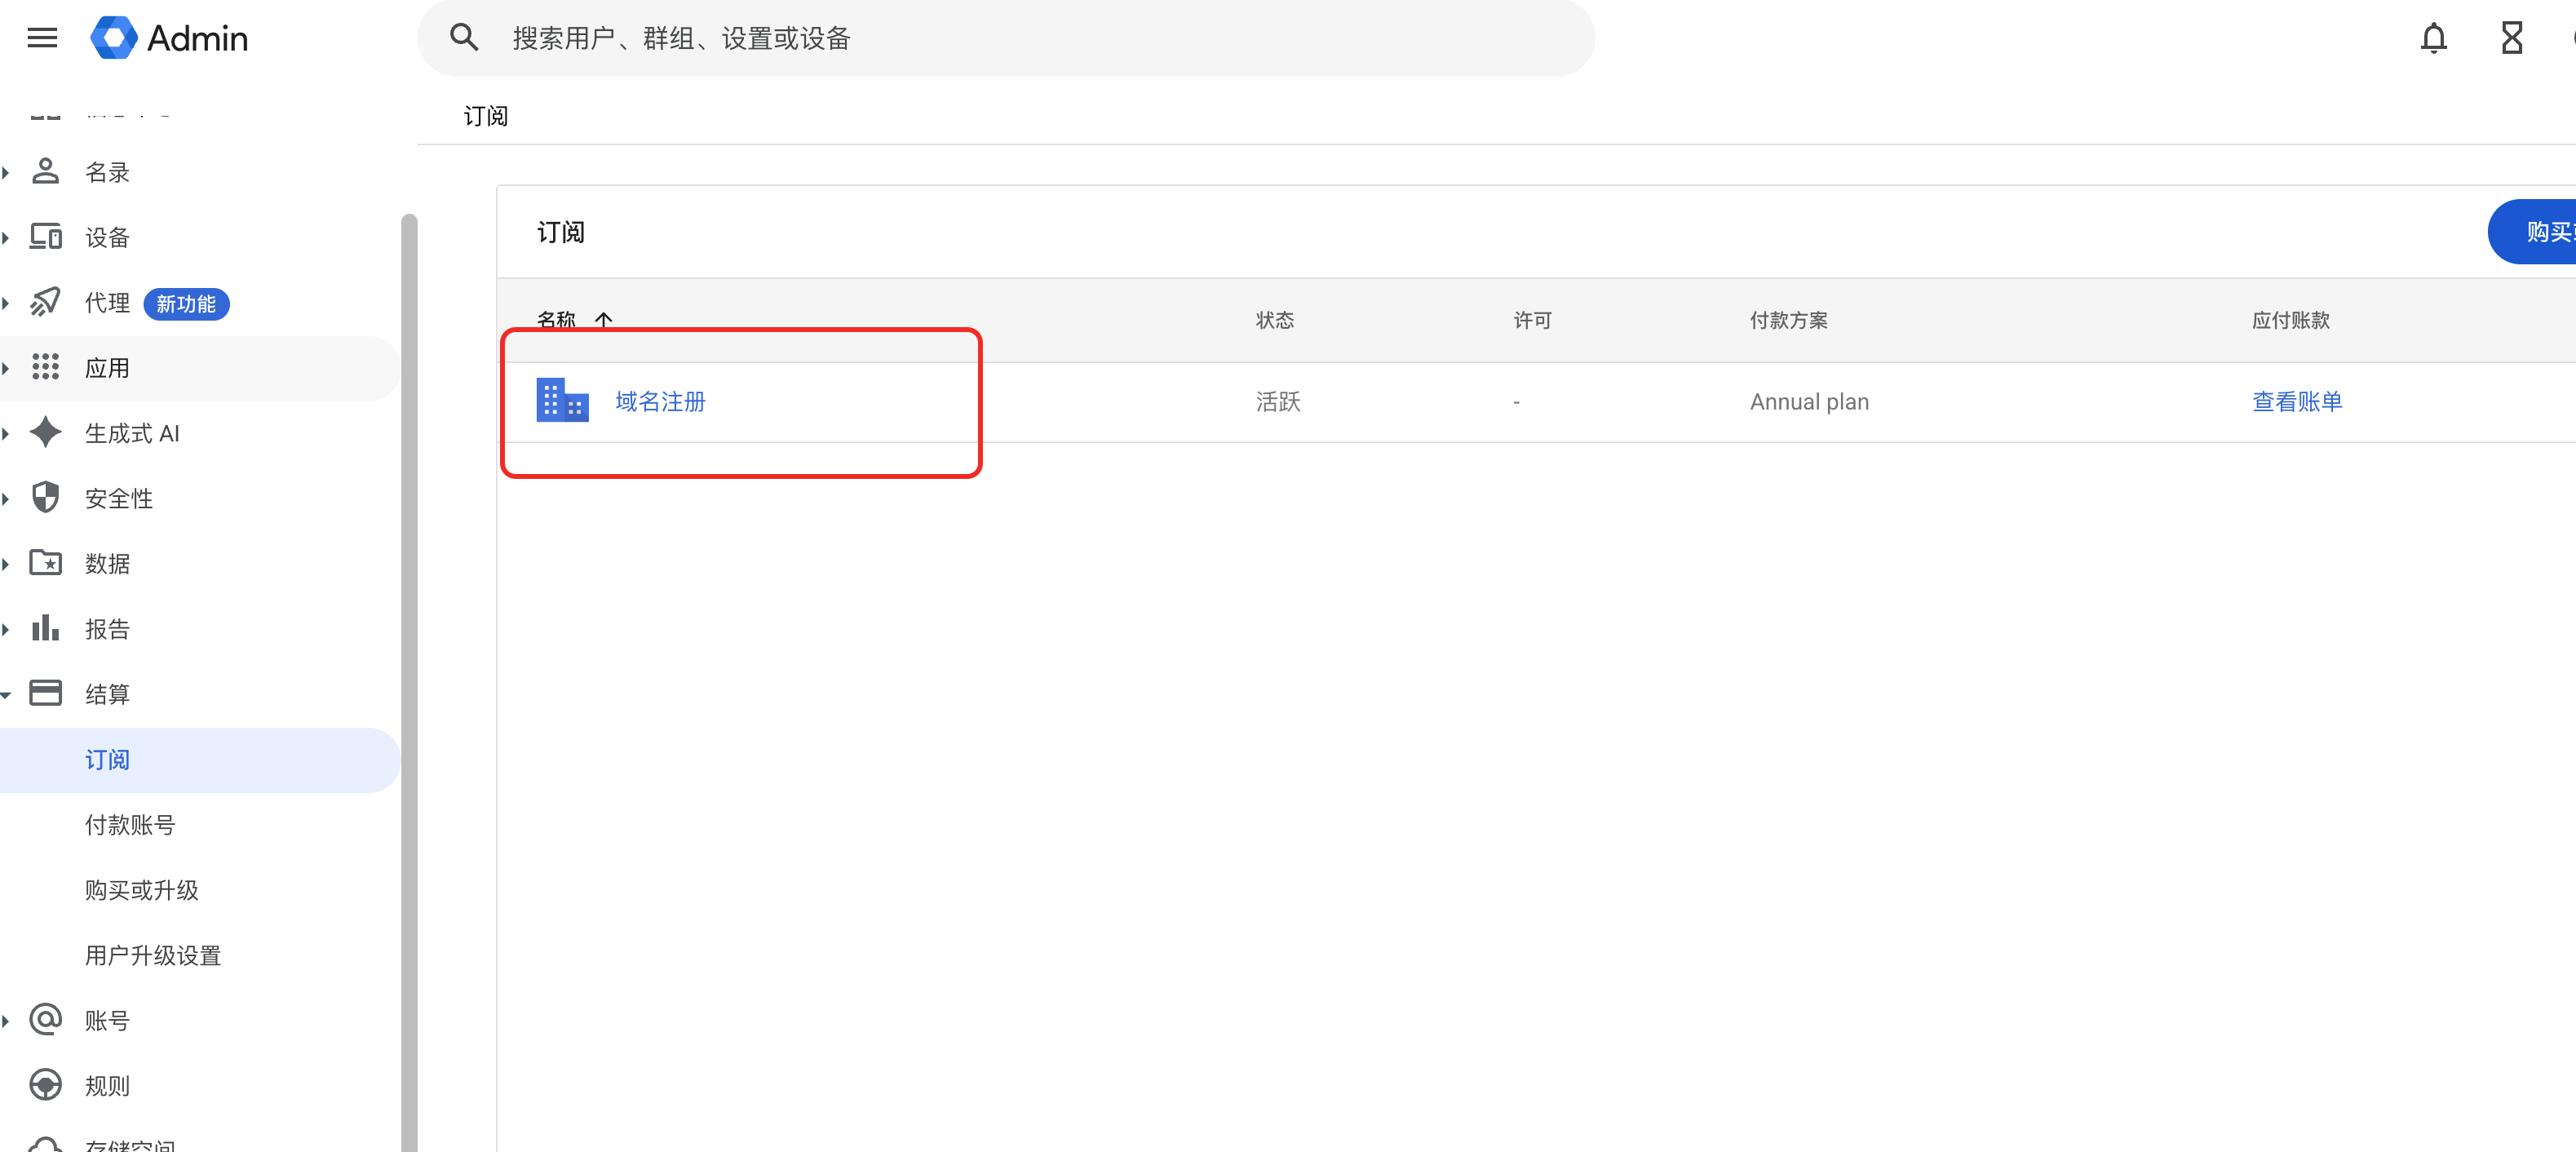Click the 查看账单 link

point(2297,401)
